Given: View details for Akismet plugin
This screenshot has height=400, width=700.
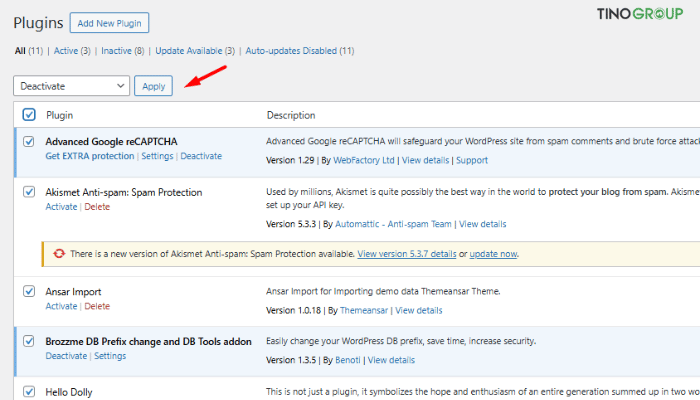Looking at the screenshot, I should pyautogui.click(x=483, y=224).
